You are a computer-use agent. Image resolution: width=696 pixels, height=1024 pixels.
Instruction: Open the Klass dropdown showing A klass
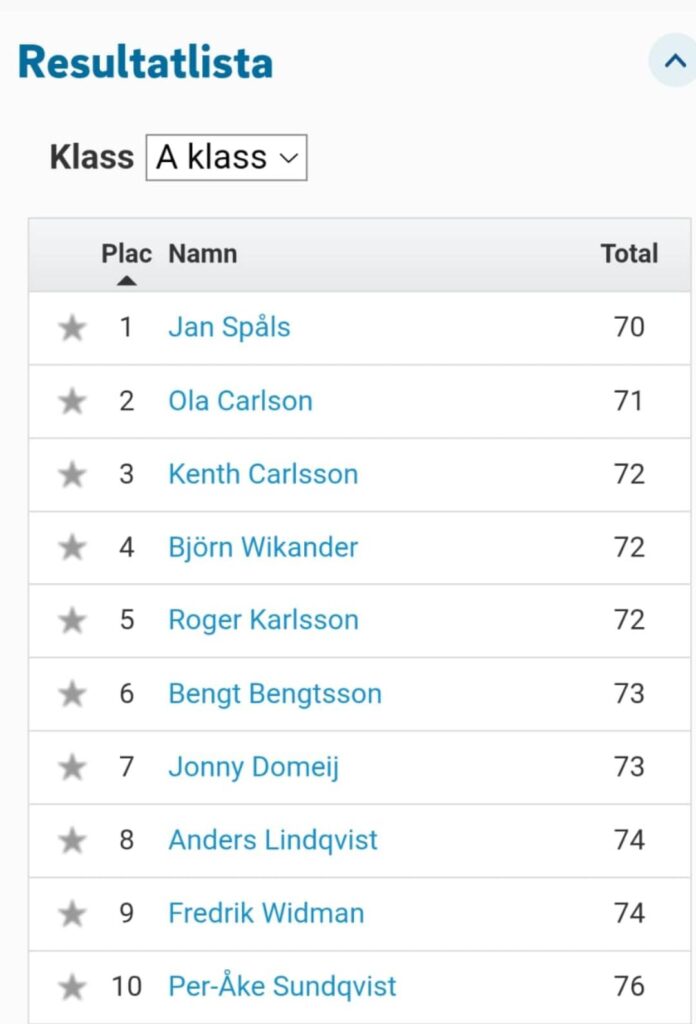(x=227, y=157)
